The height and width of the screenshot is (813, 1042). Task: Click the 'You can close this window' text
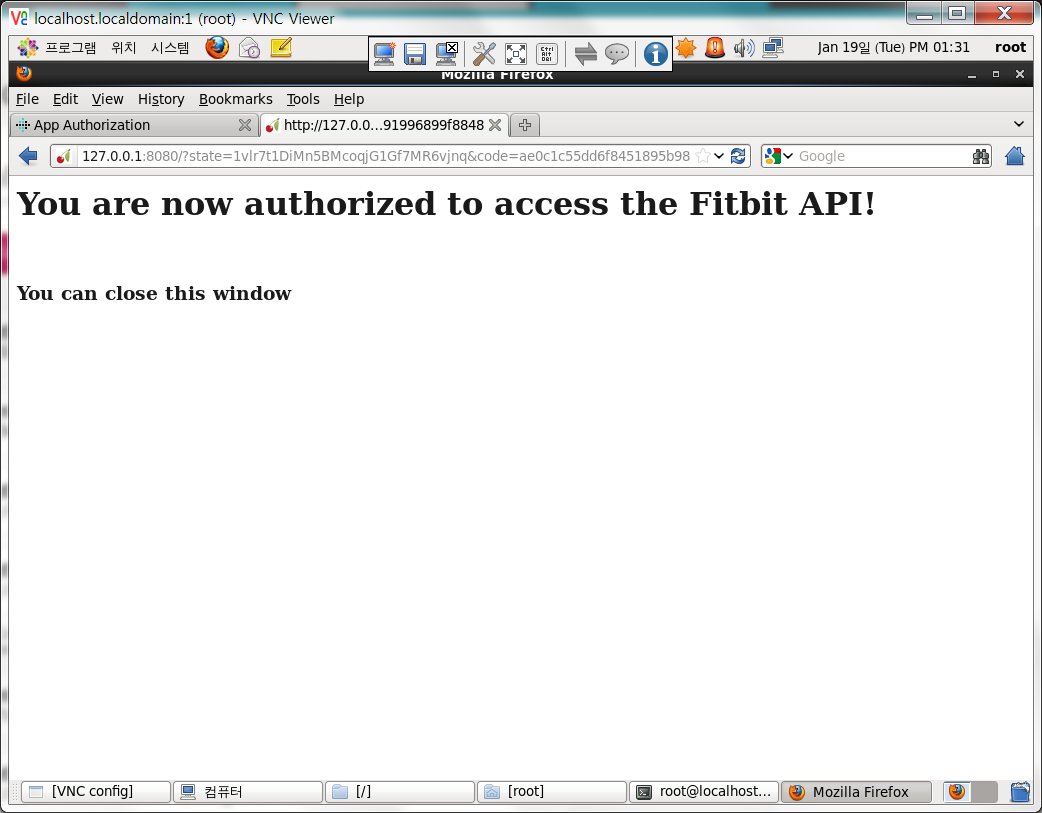coord(154,294)
